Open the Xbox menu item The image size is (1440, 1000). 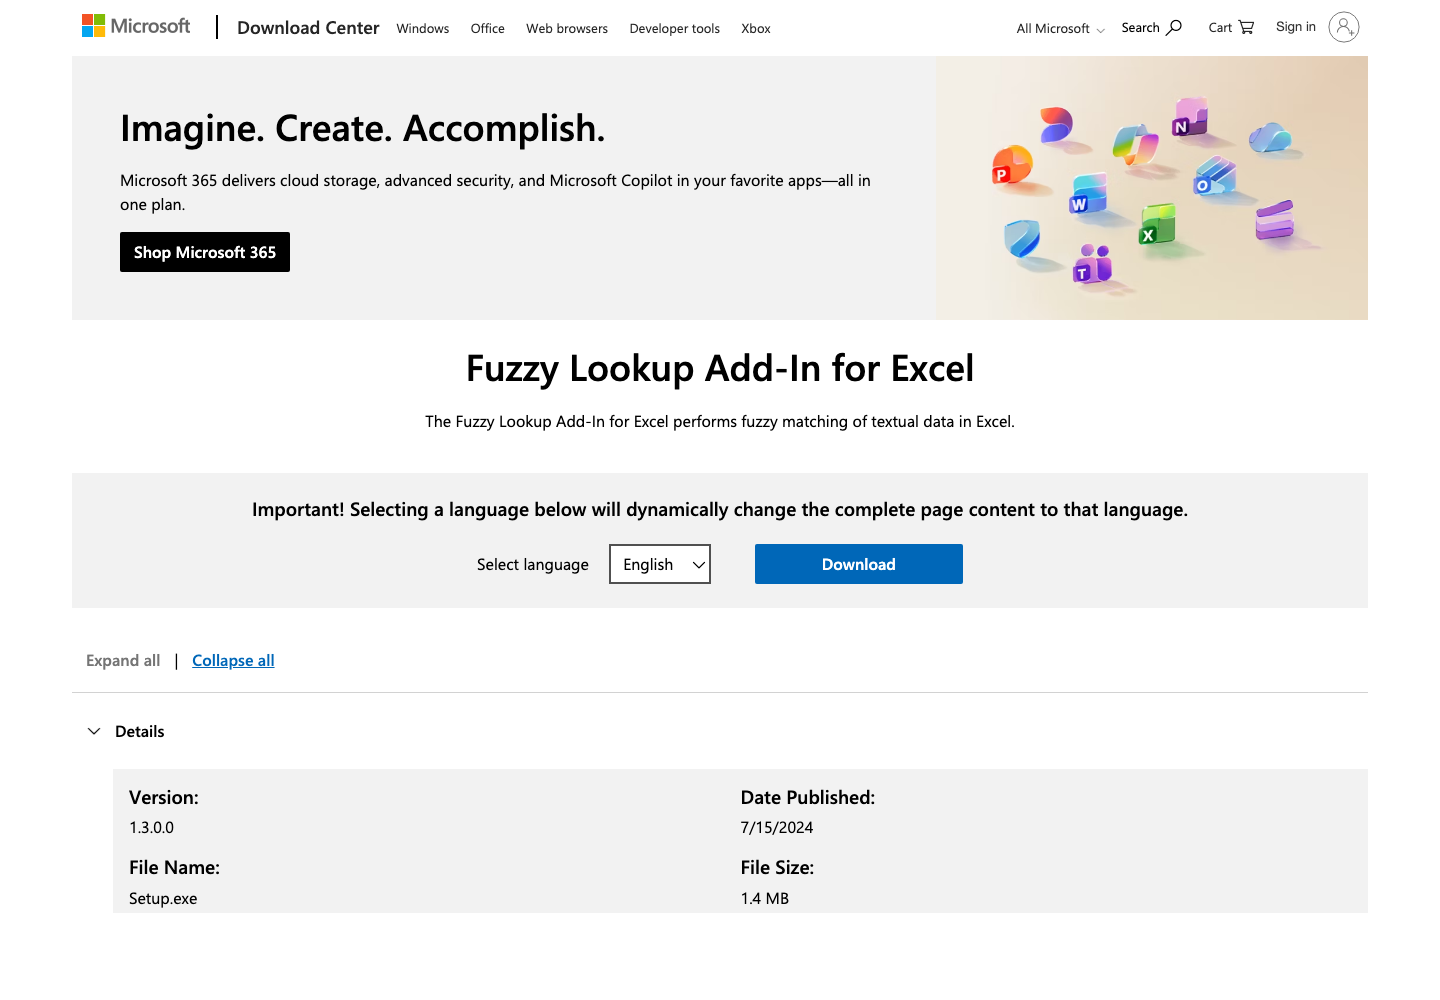pyautogui.click(x=756, y=29)
